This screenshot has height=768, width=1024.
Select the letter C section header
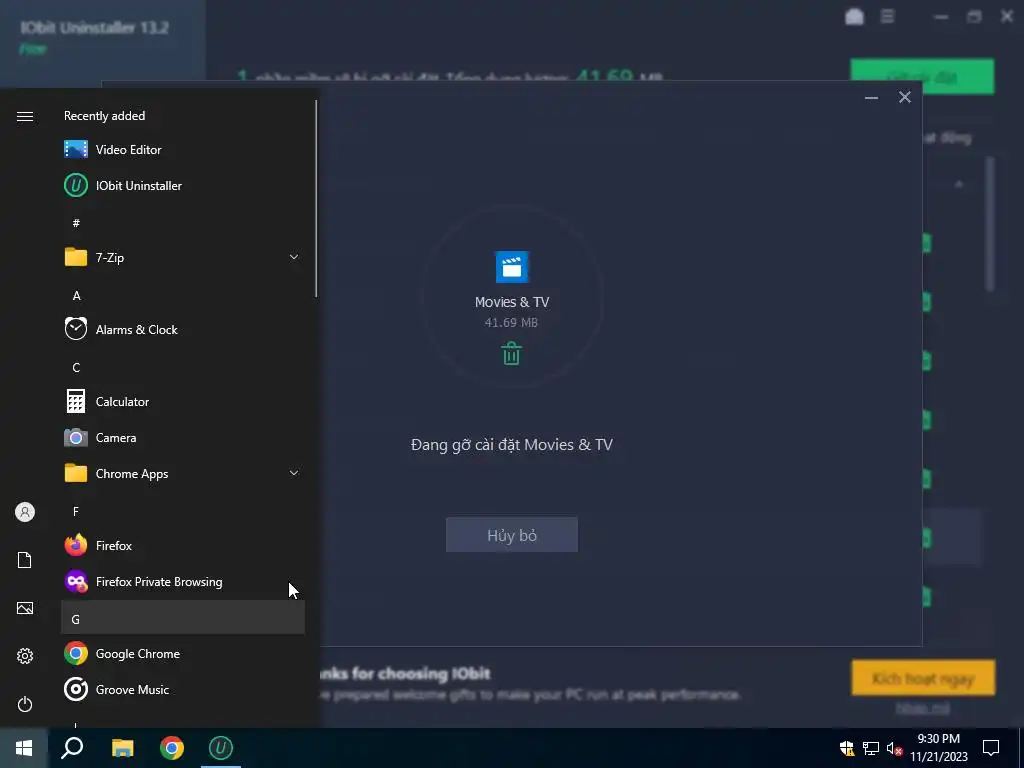[x=183, y=367]
